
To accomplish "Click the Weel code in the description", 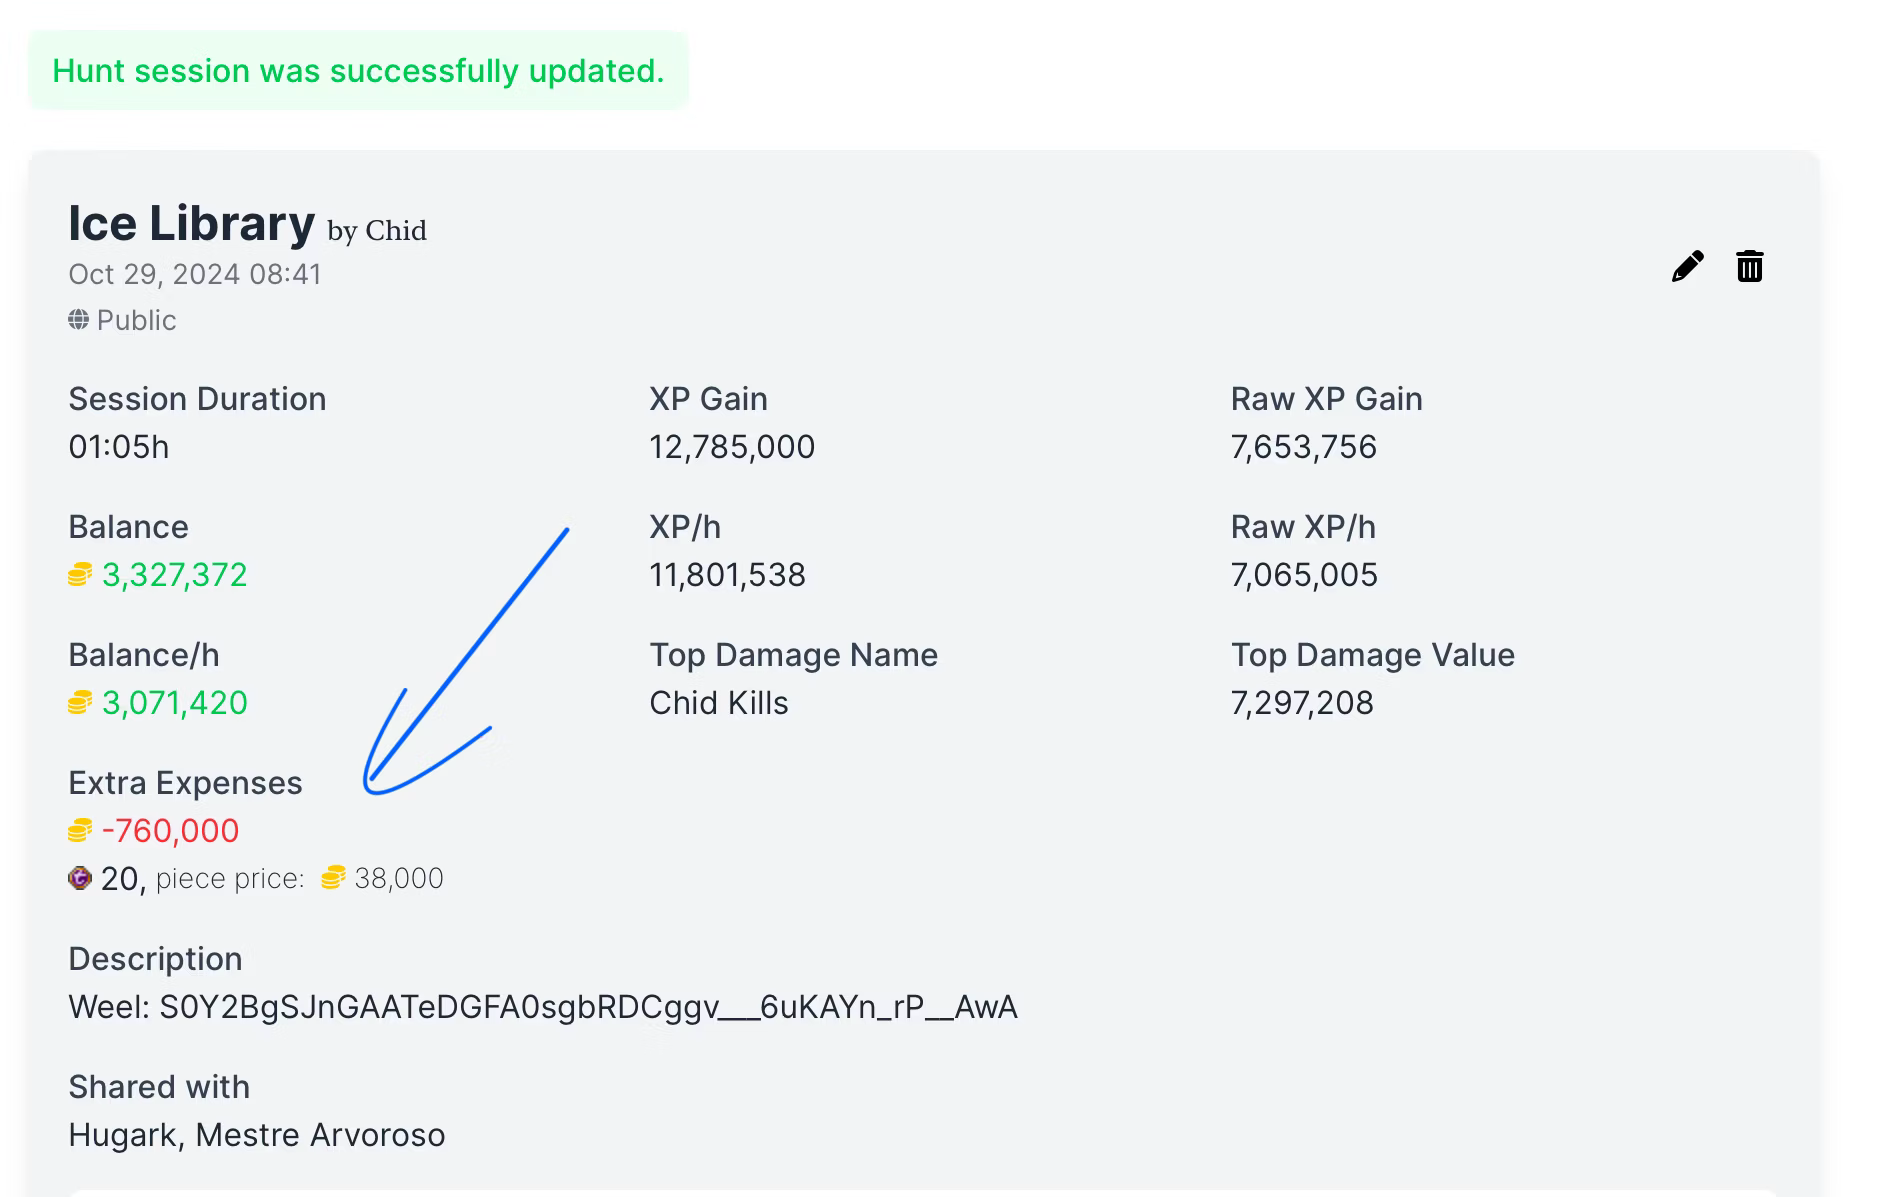I will point(588,1006).
